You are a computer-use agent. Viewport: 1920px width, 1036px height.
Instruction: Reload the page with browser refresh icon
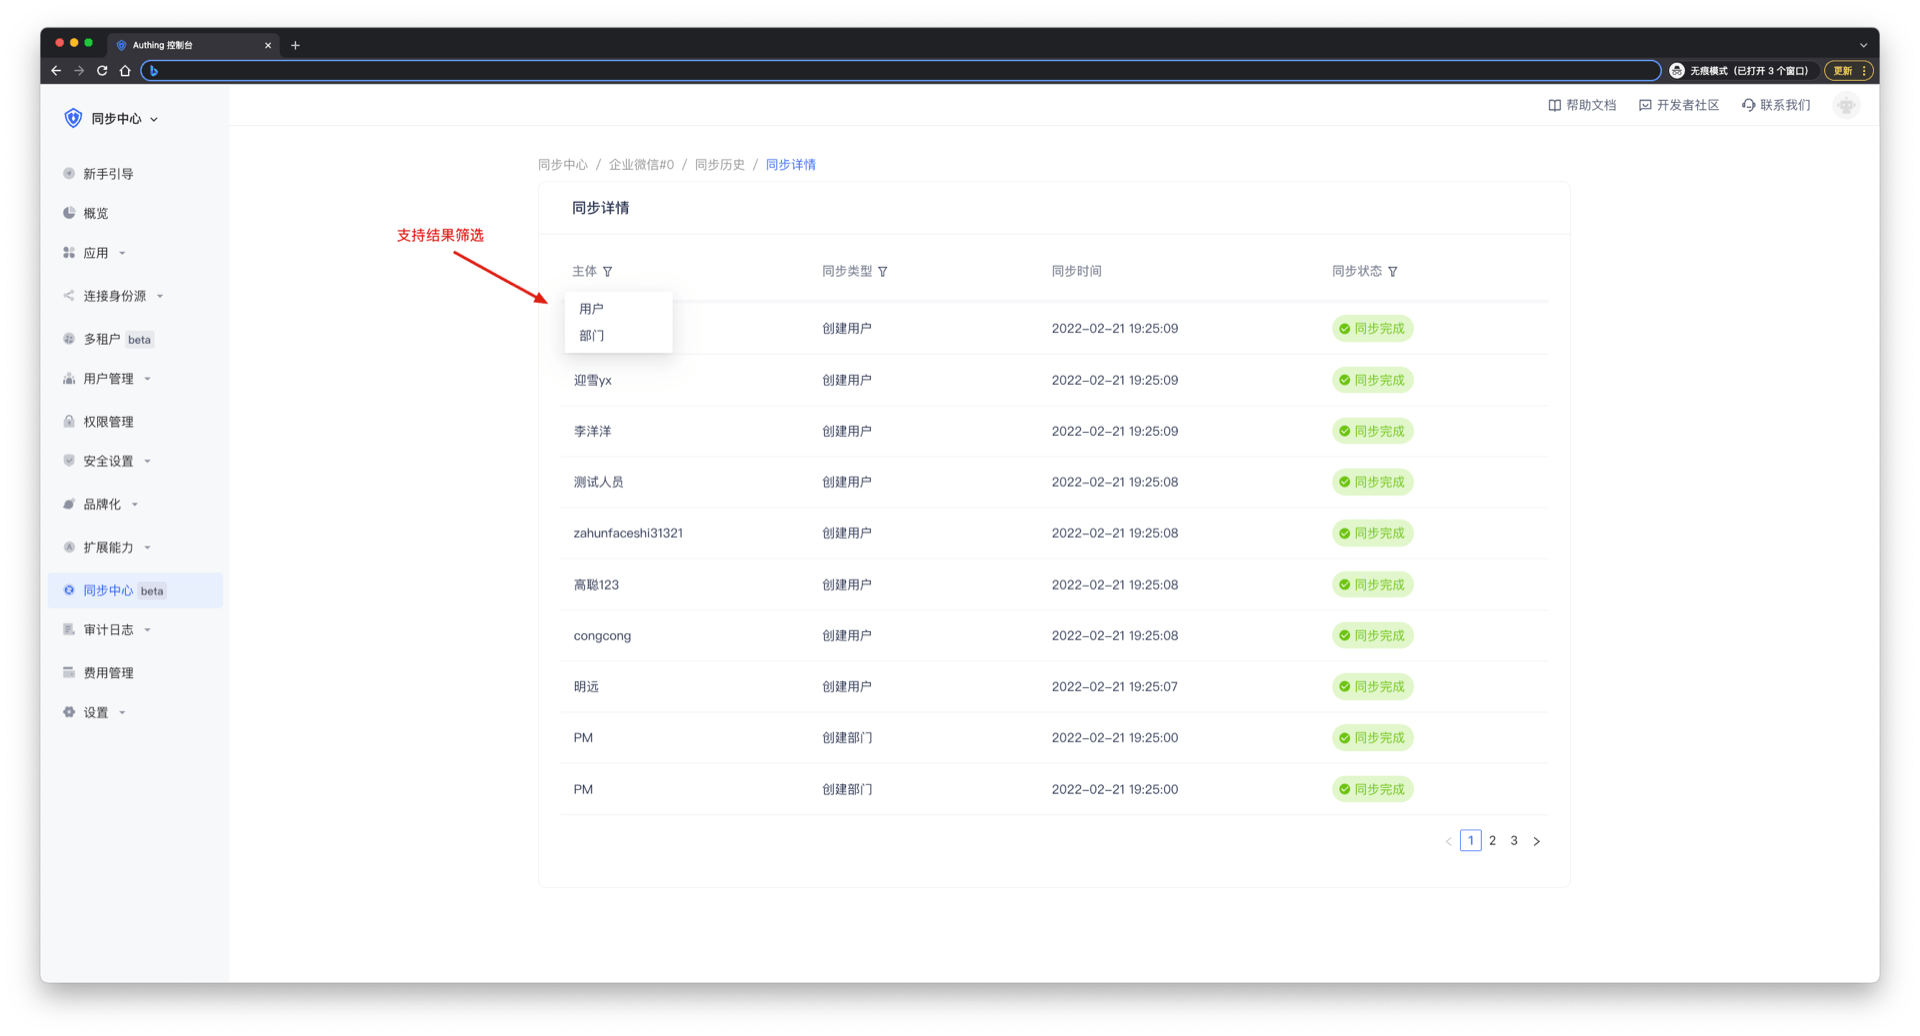(x=102, y=71)
